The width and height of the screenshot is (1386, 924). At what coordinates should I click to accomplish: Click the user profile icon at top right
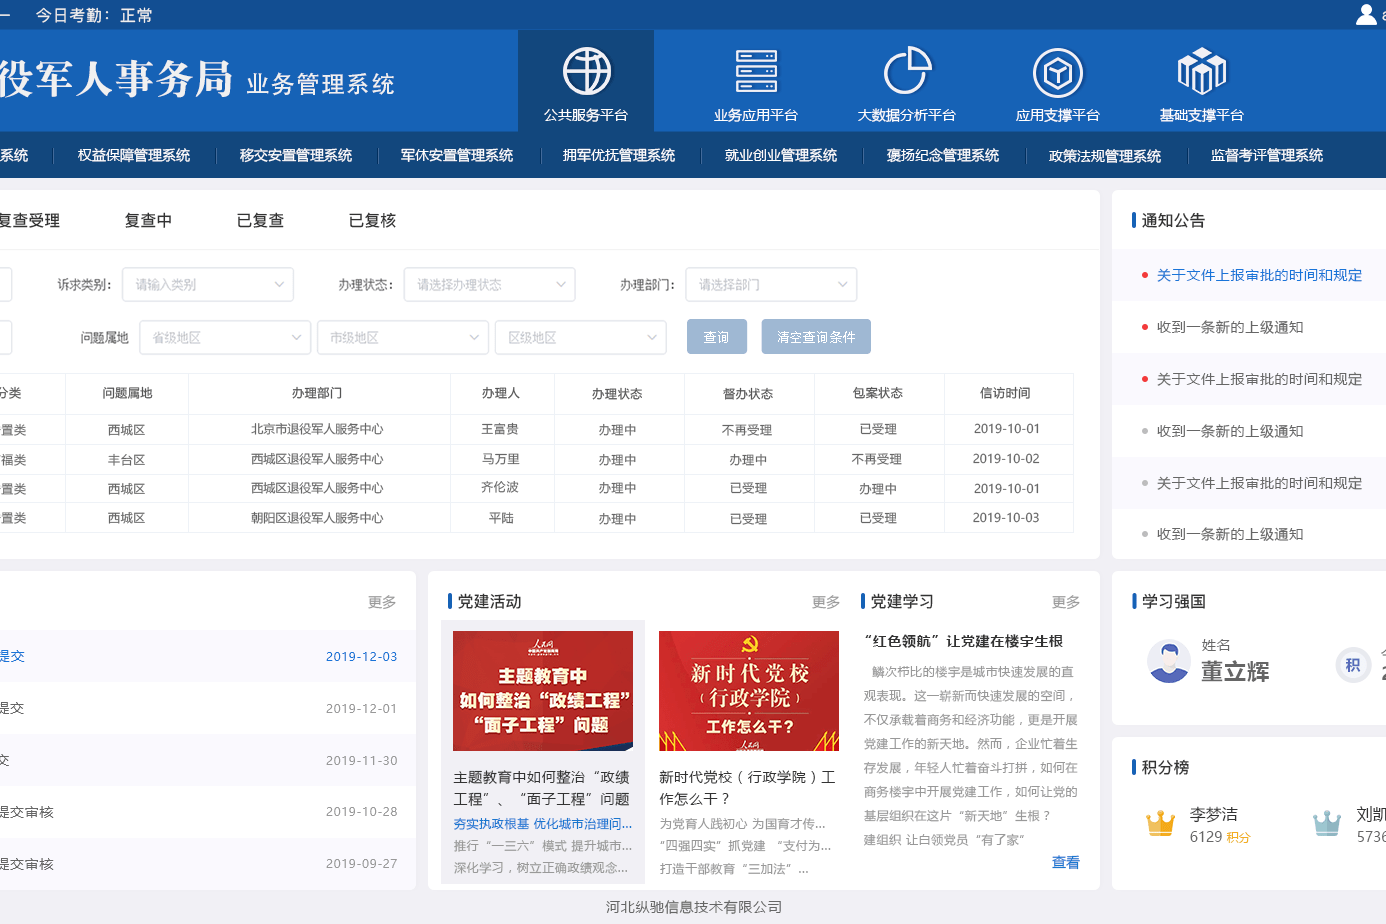tap(1366, 14)
